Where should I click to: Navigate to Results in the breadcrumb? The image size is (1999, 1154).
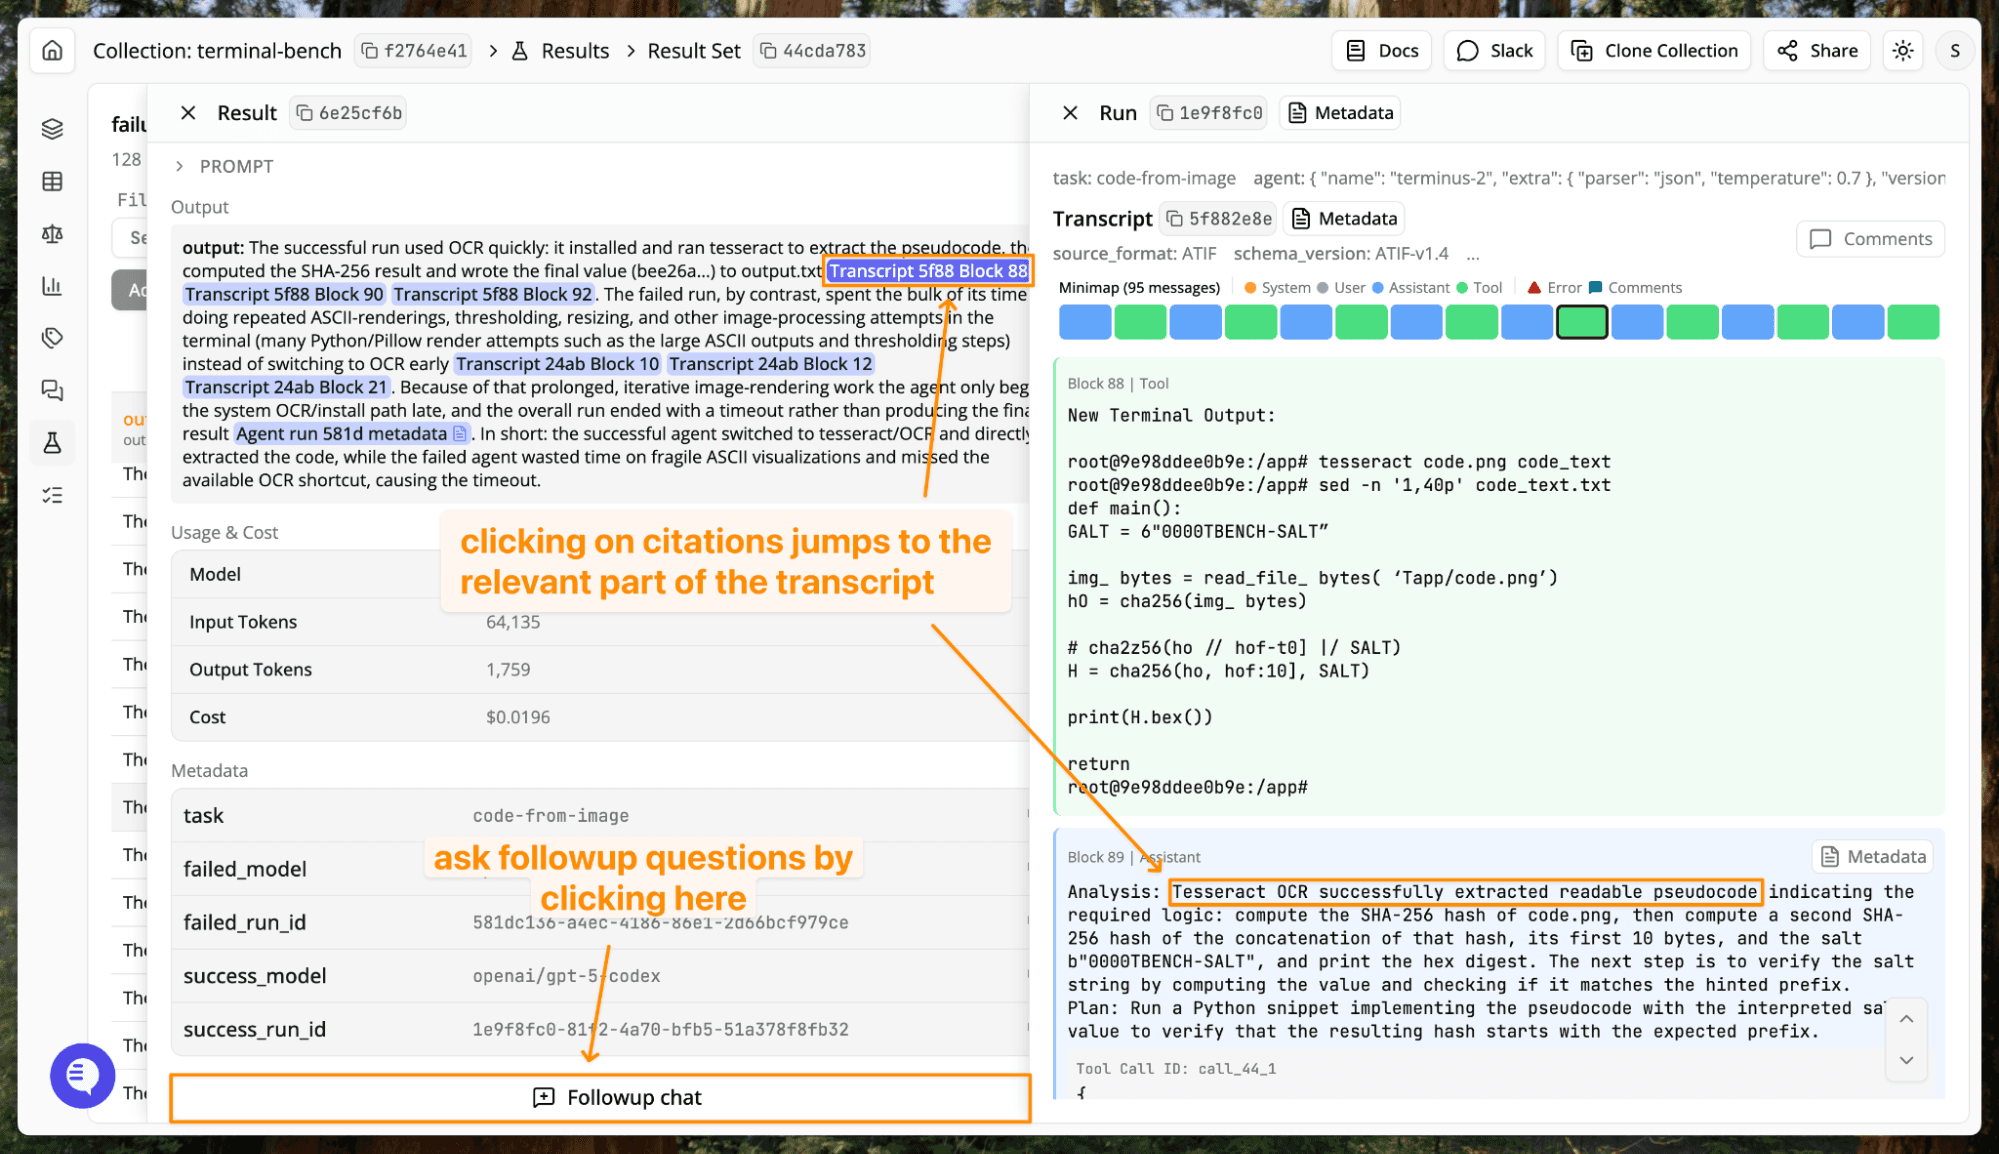(x=575, y=50)
